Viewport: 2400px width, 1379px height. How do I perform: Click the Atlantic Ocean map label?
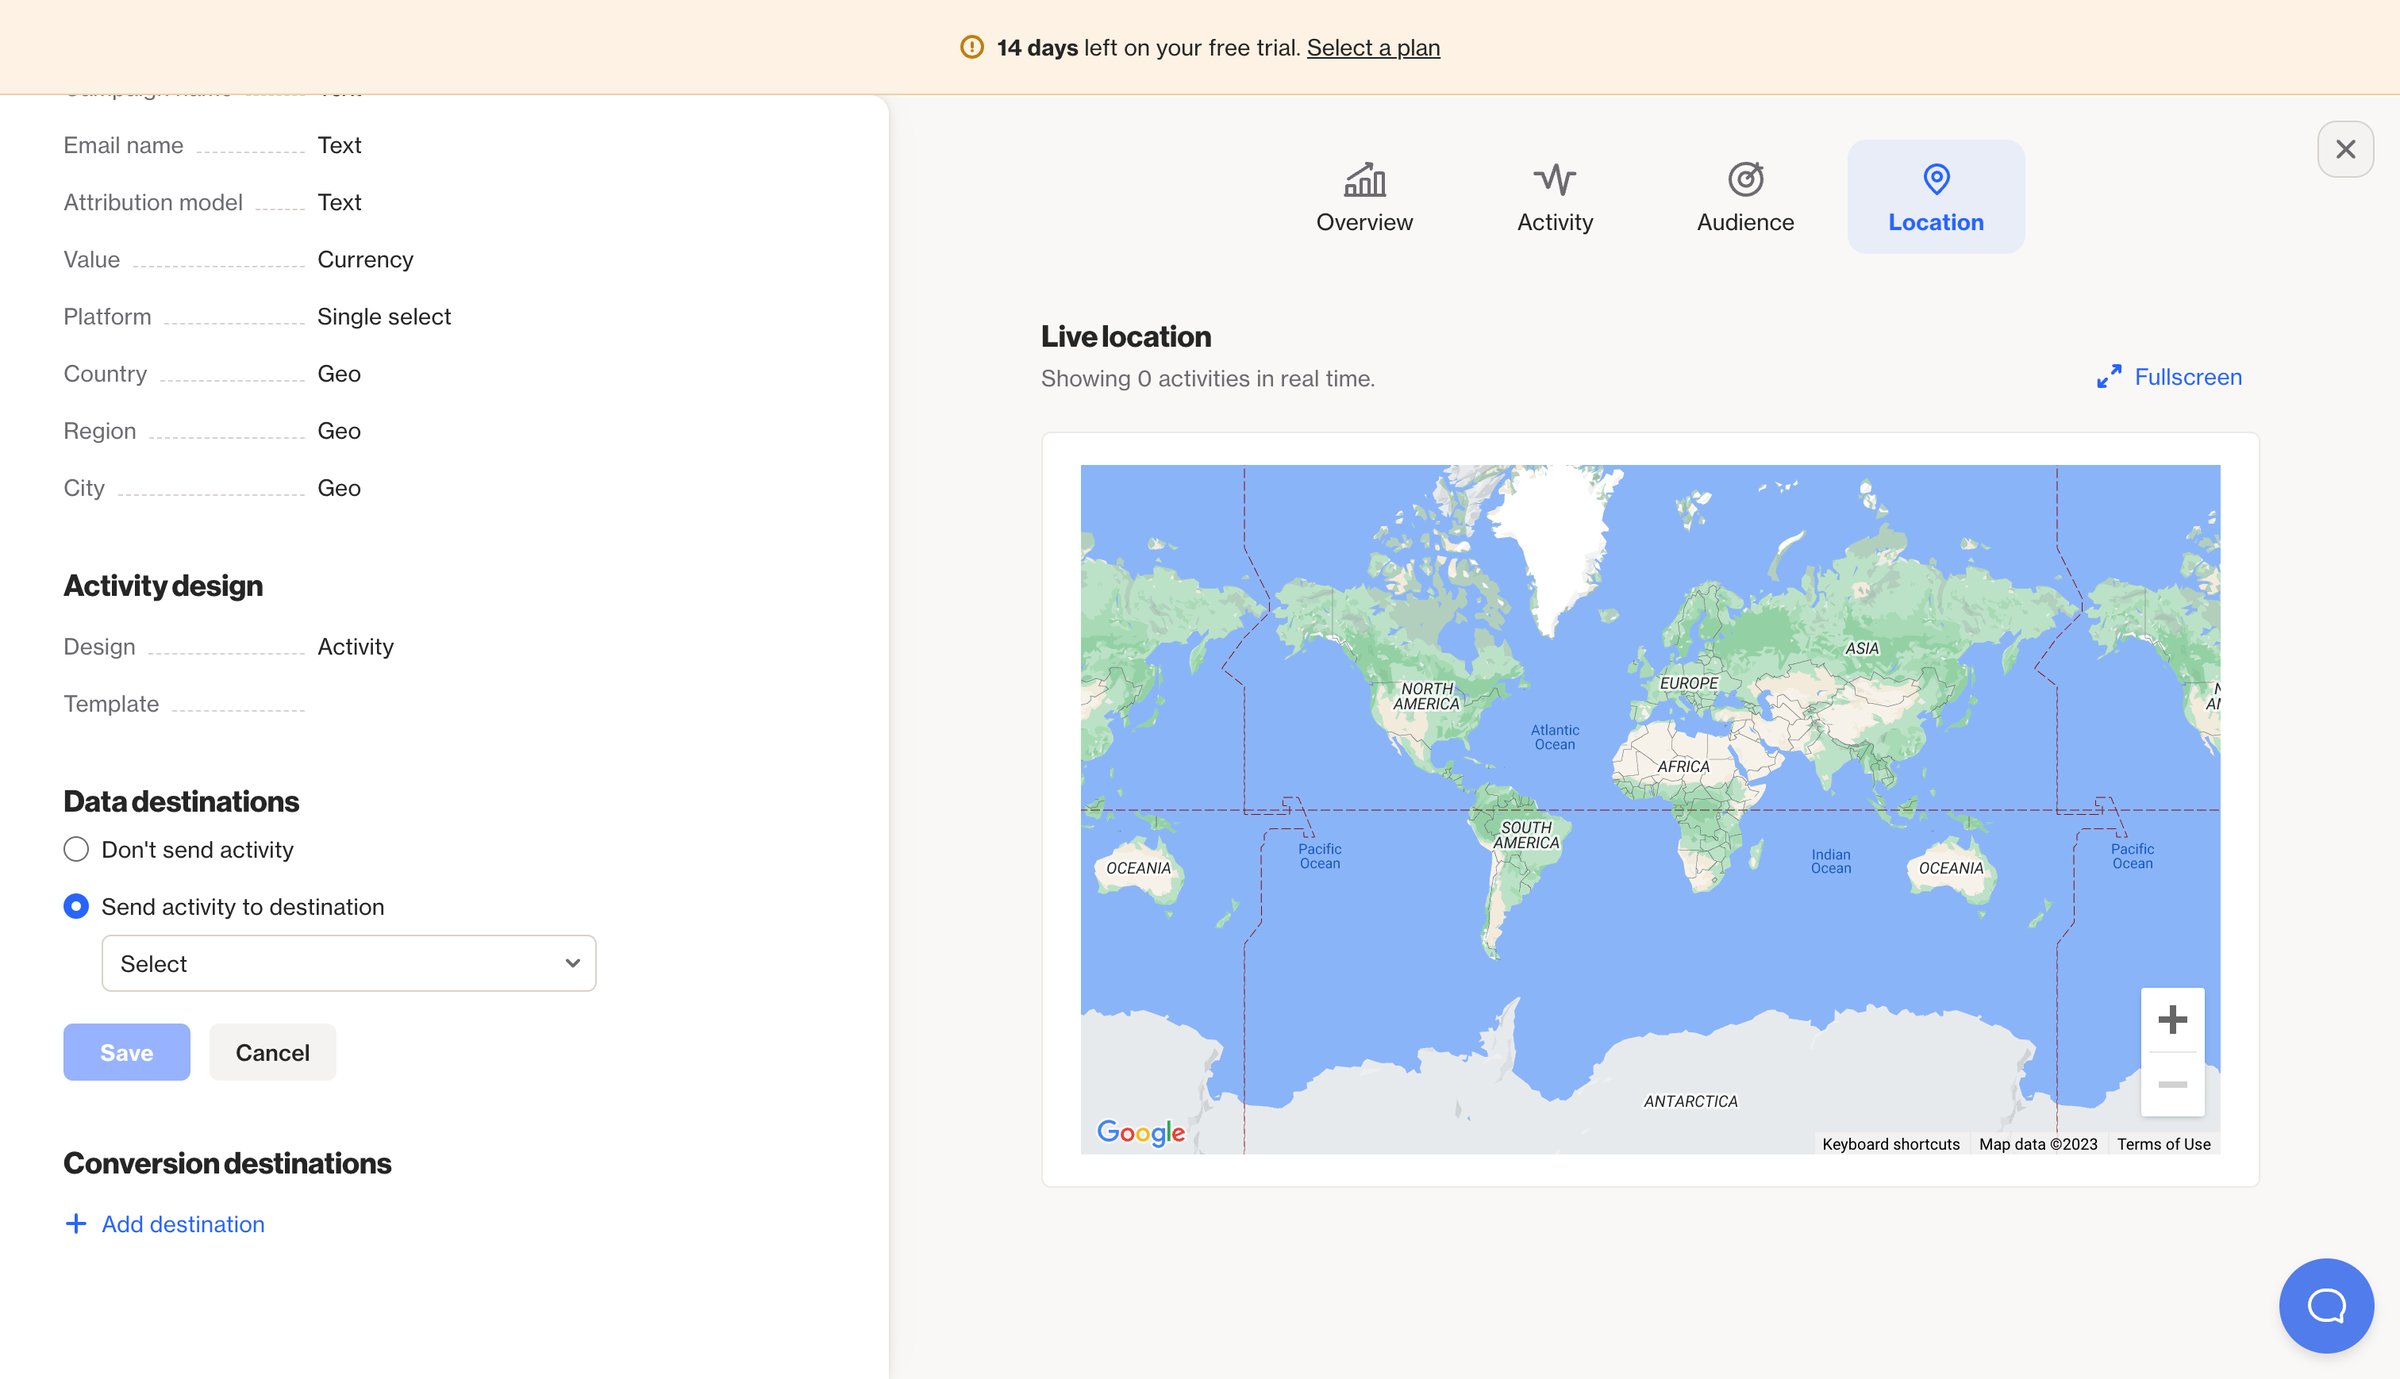(1555, 737)
